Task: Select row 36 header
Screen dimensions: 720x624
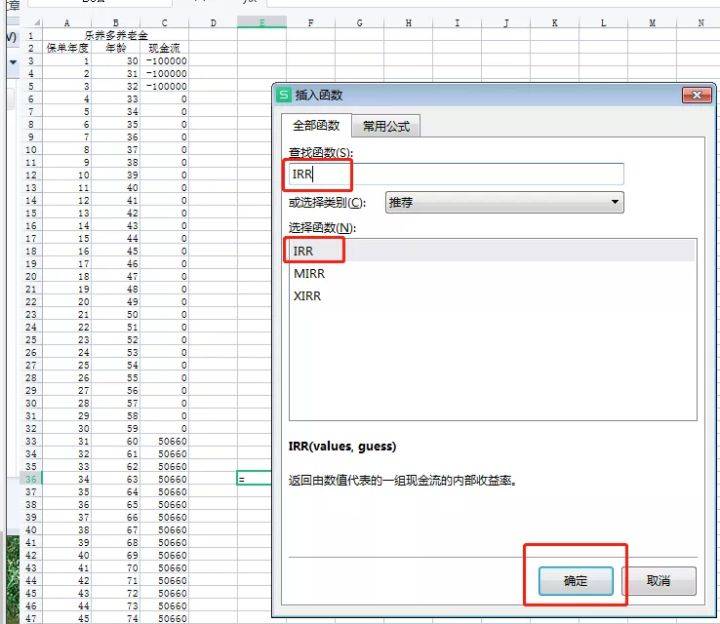Action: click(x=31, y=479)
